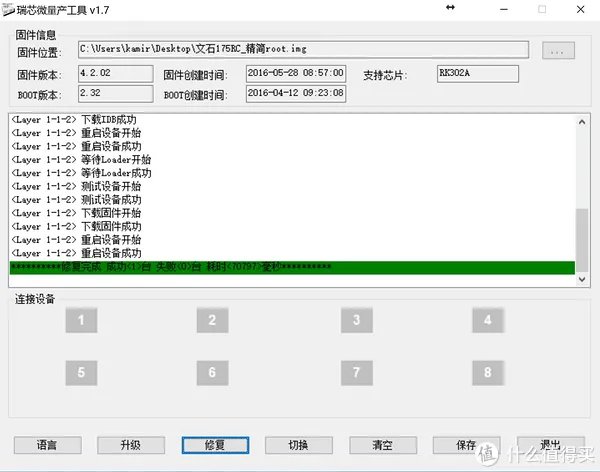Select log line 等待Loader开始
Image resolution: width=600 pixels, height=472 pixels.
(x=81, y=160)
